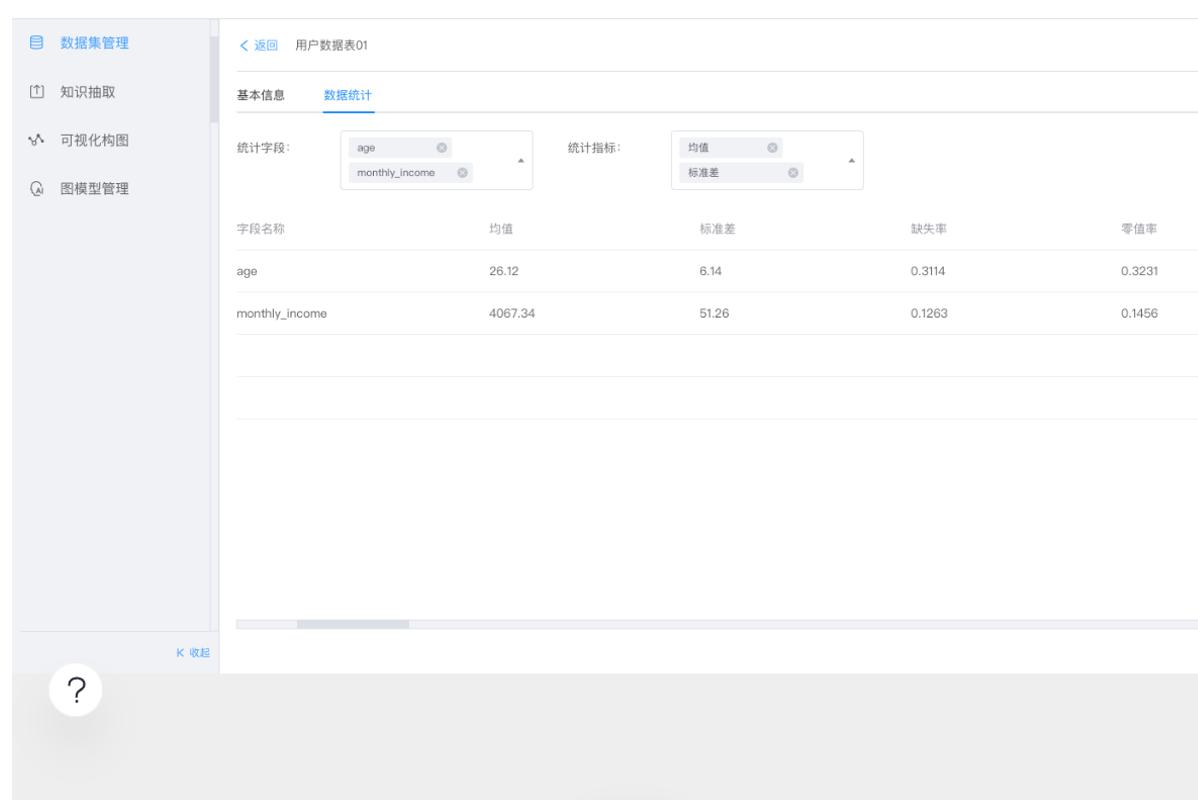Open the 统计字段 selection dropdown

point(520,159)
